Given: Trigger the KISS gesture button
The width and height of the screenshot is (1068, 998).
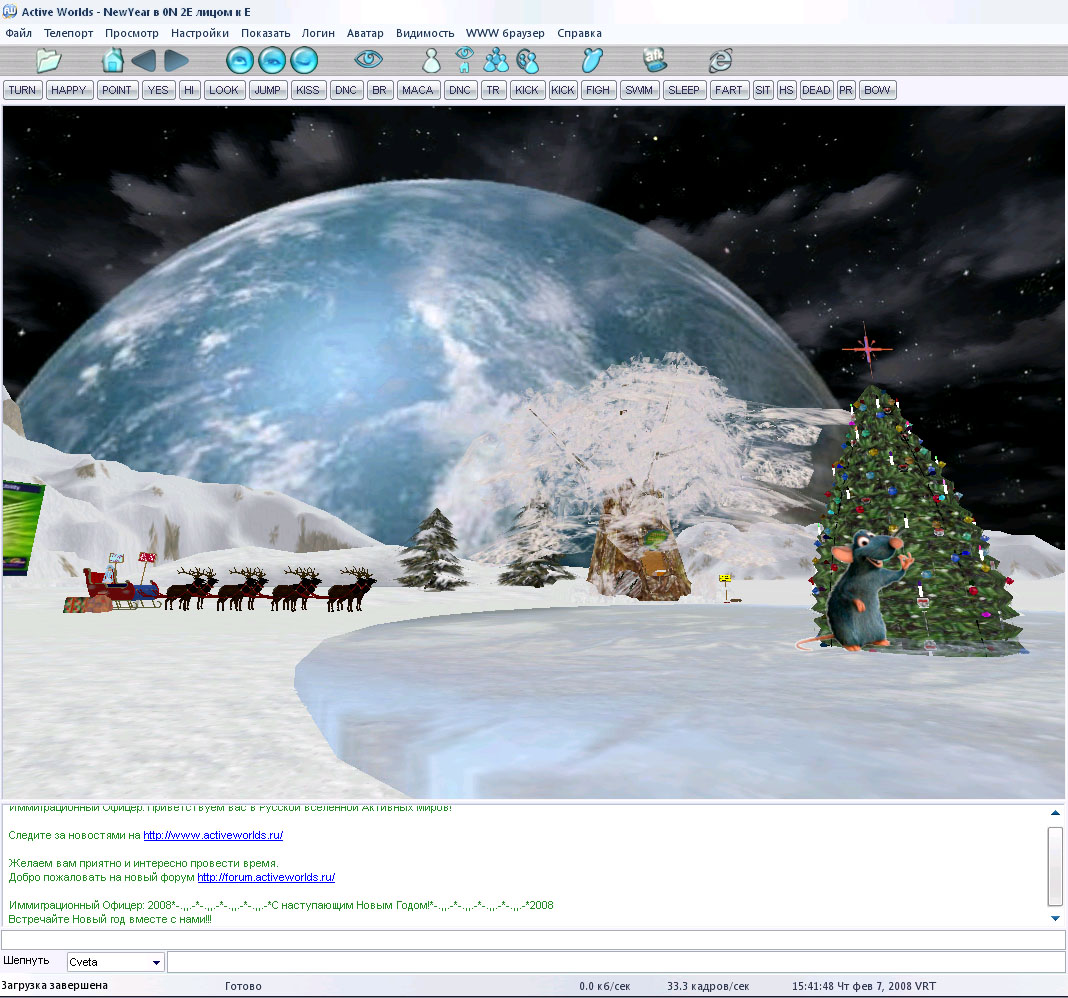Looking at the screenshot, I should (309, 90).
